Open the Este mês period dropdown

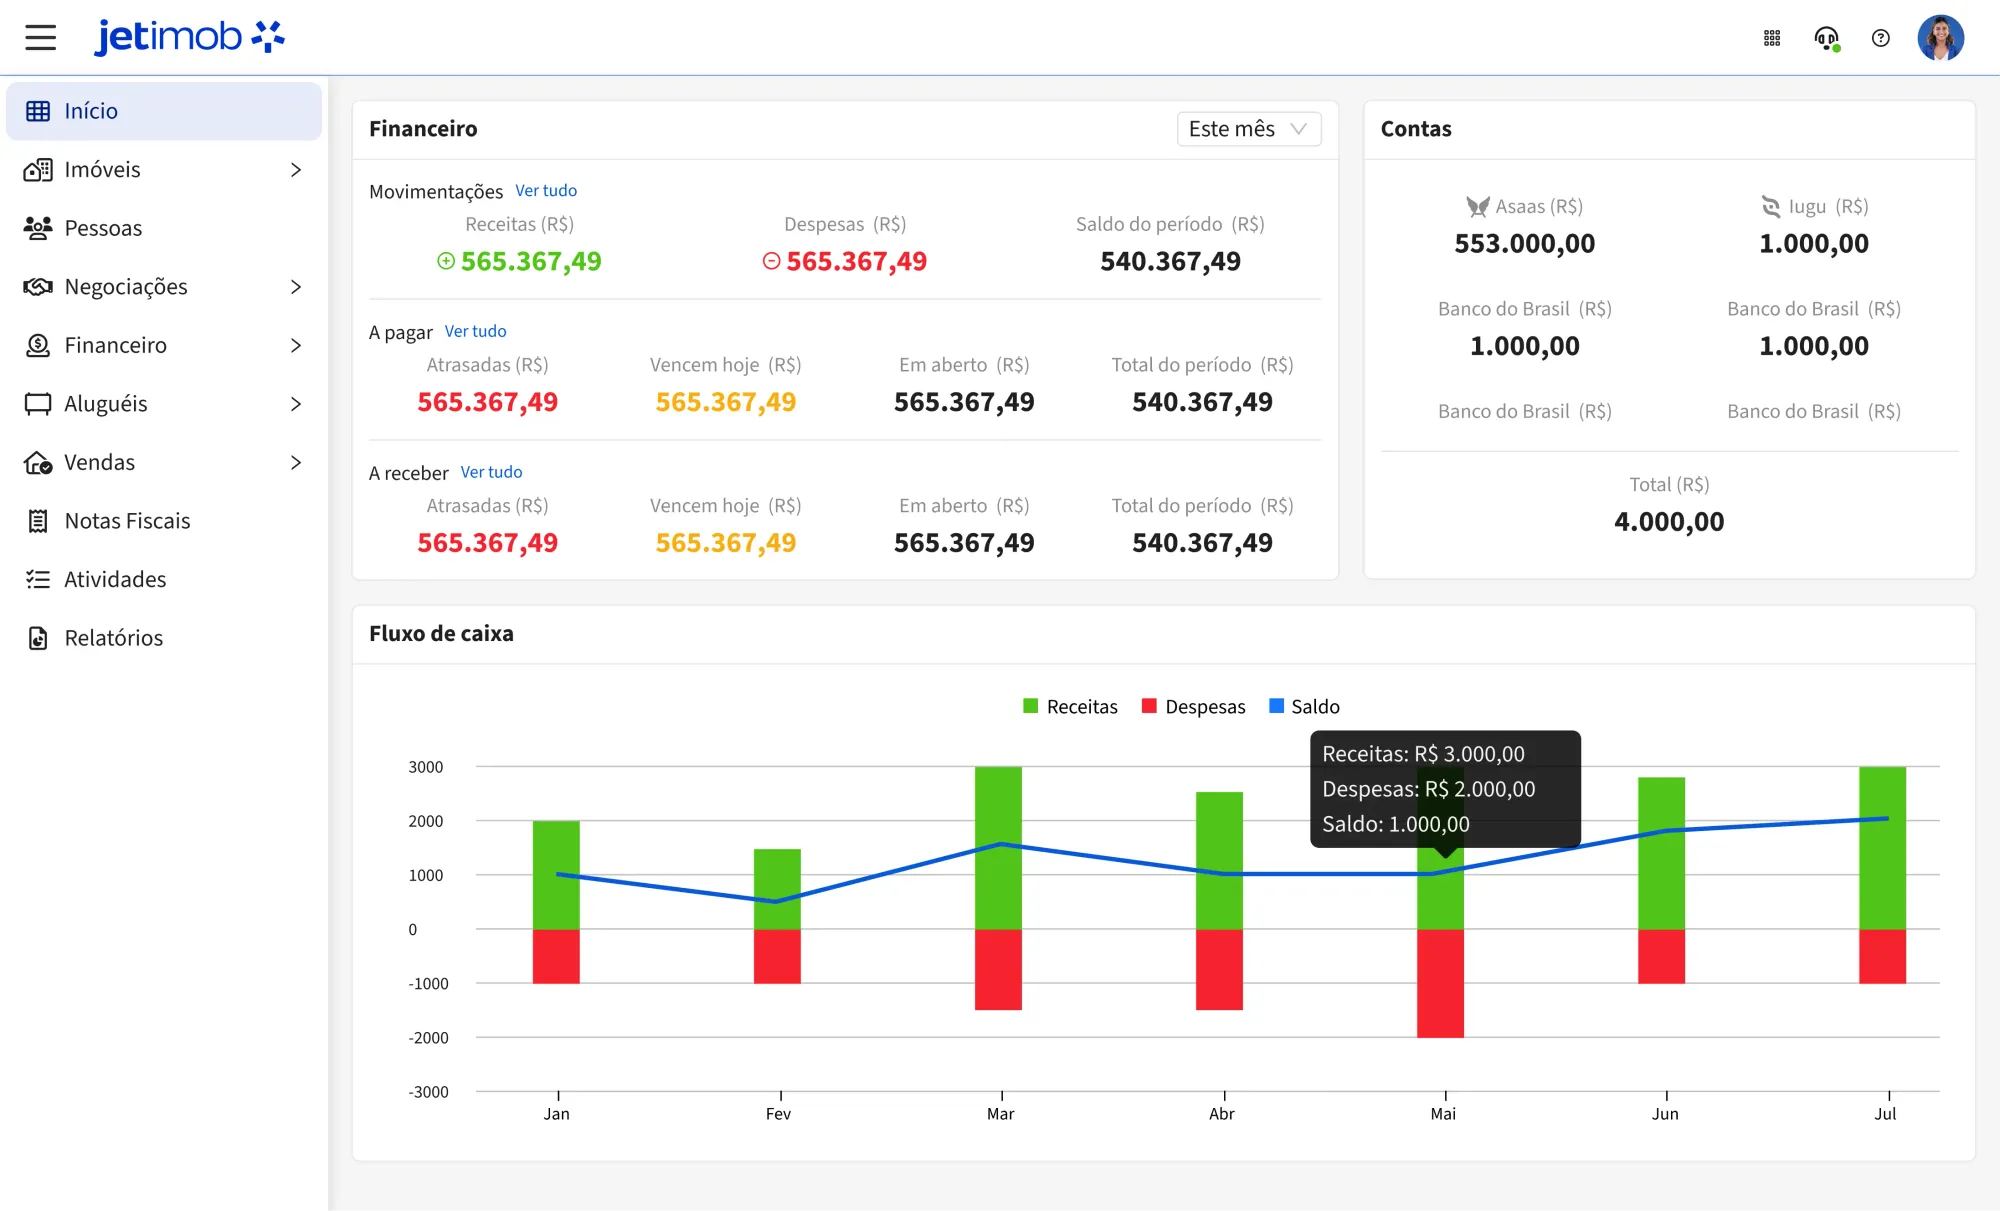tap(1249, 129)
